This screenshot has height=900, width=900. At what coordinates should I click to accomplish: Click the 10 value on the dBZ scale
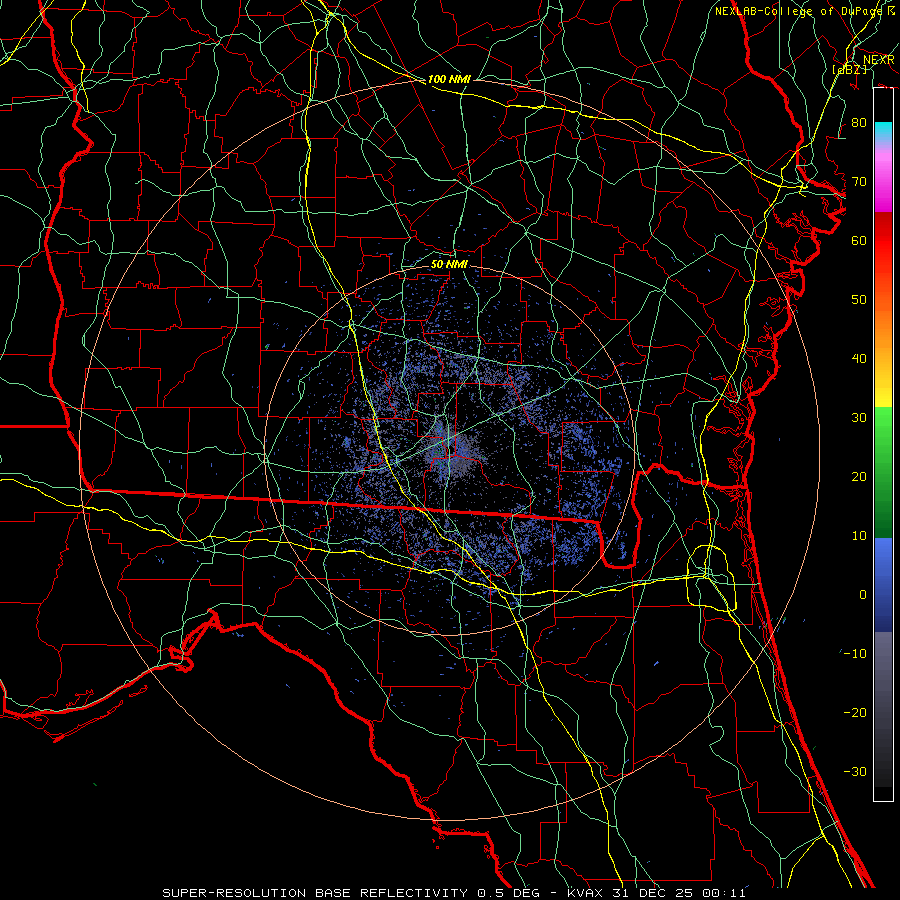[x=859, y=536]
